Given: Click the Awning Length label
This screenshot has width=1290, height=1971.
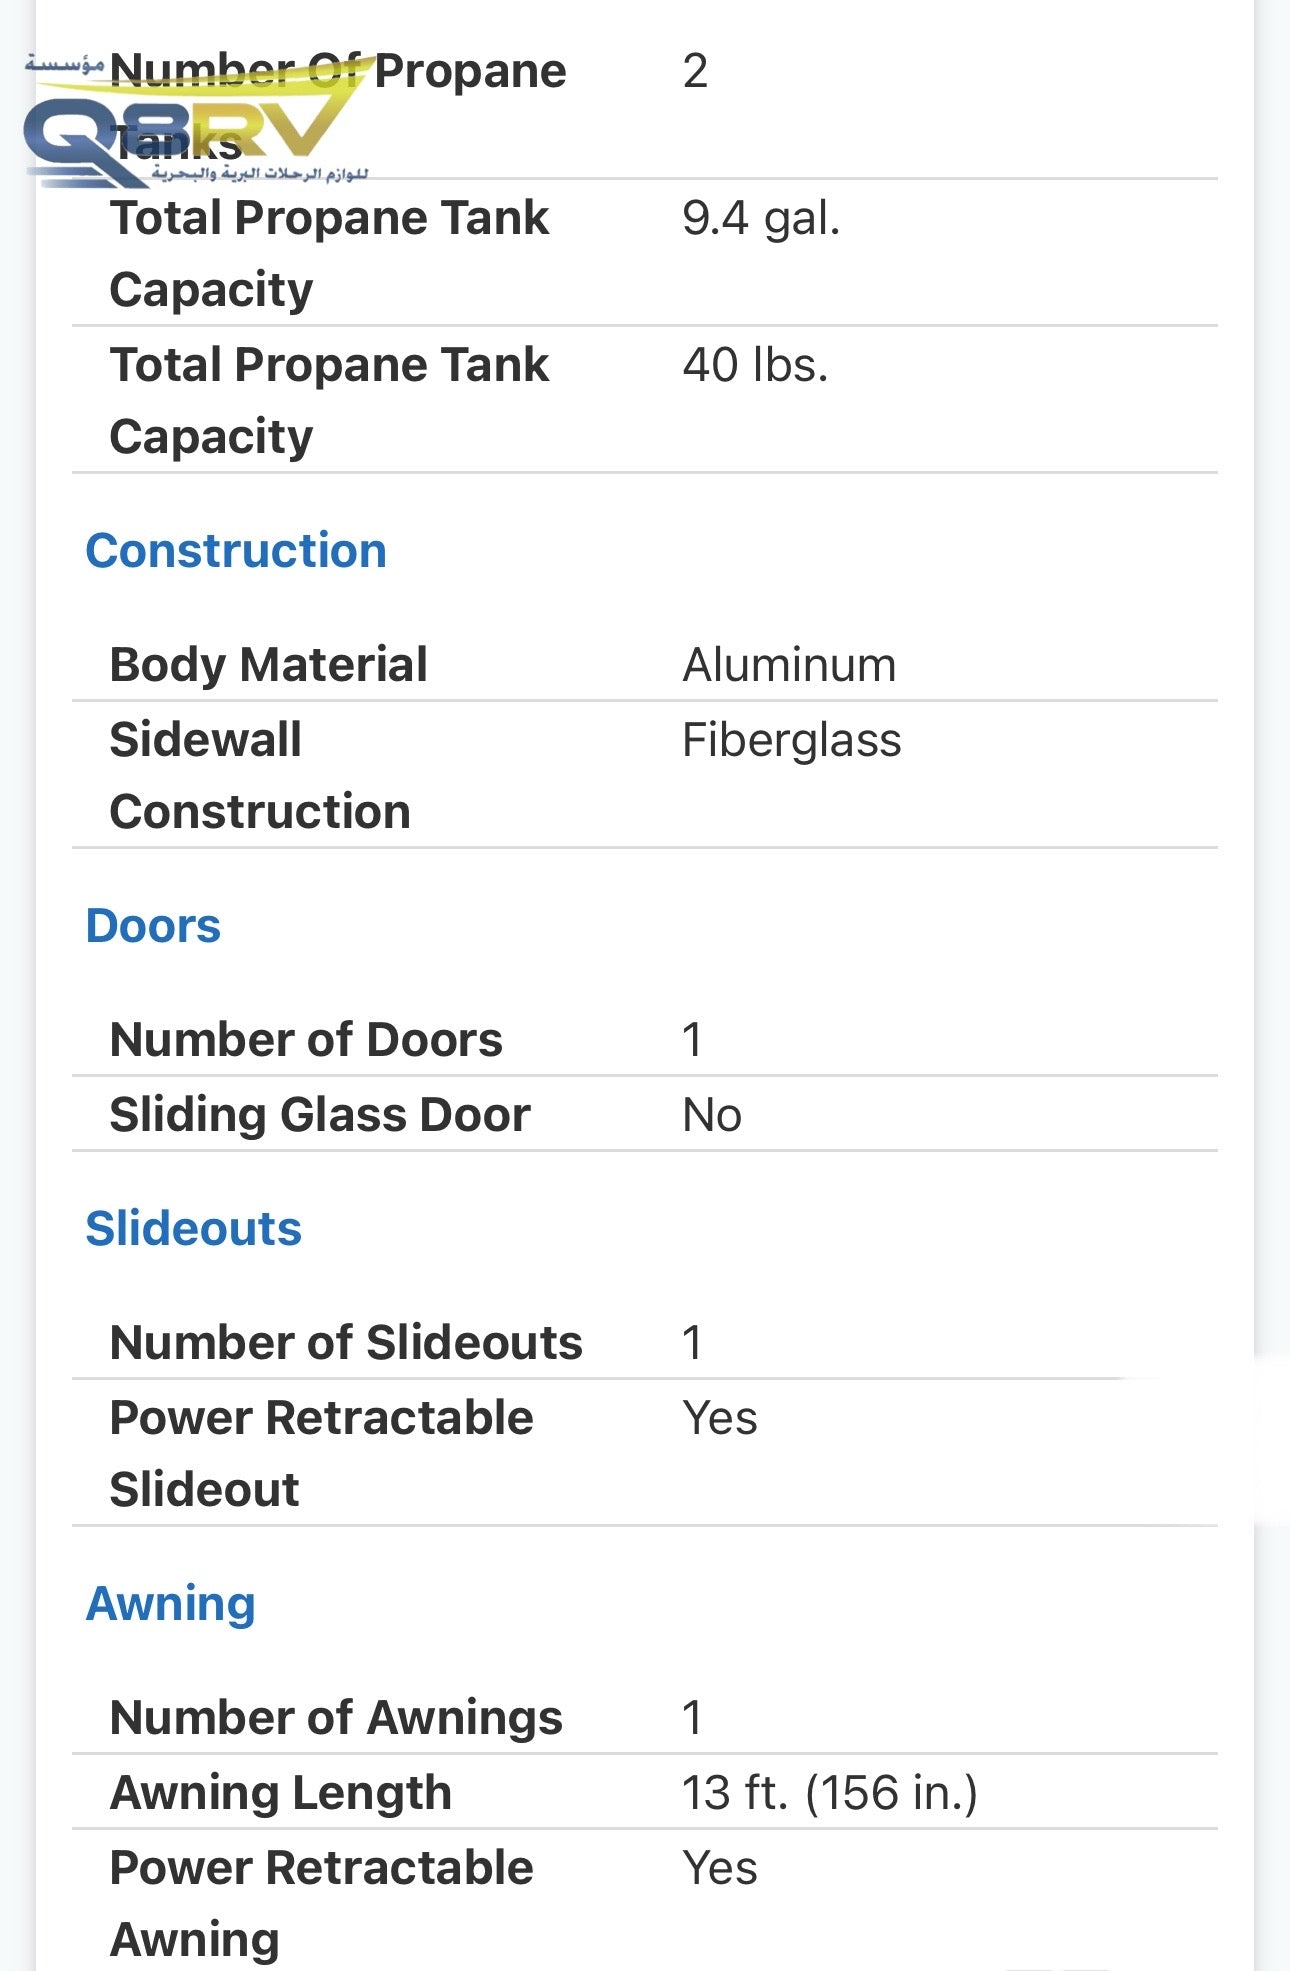Looking at the screenshot, I should tap(281, 1793).
